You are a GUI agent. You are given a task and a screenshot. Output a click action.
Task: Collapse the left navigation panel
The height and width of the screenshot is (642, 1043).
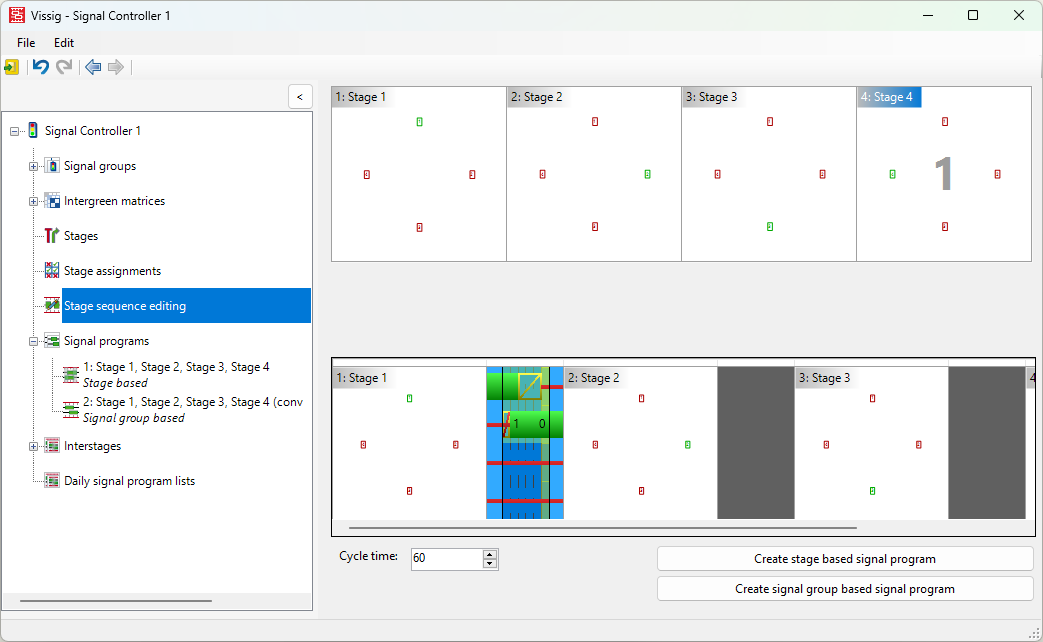coord(300,97)
